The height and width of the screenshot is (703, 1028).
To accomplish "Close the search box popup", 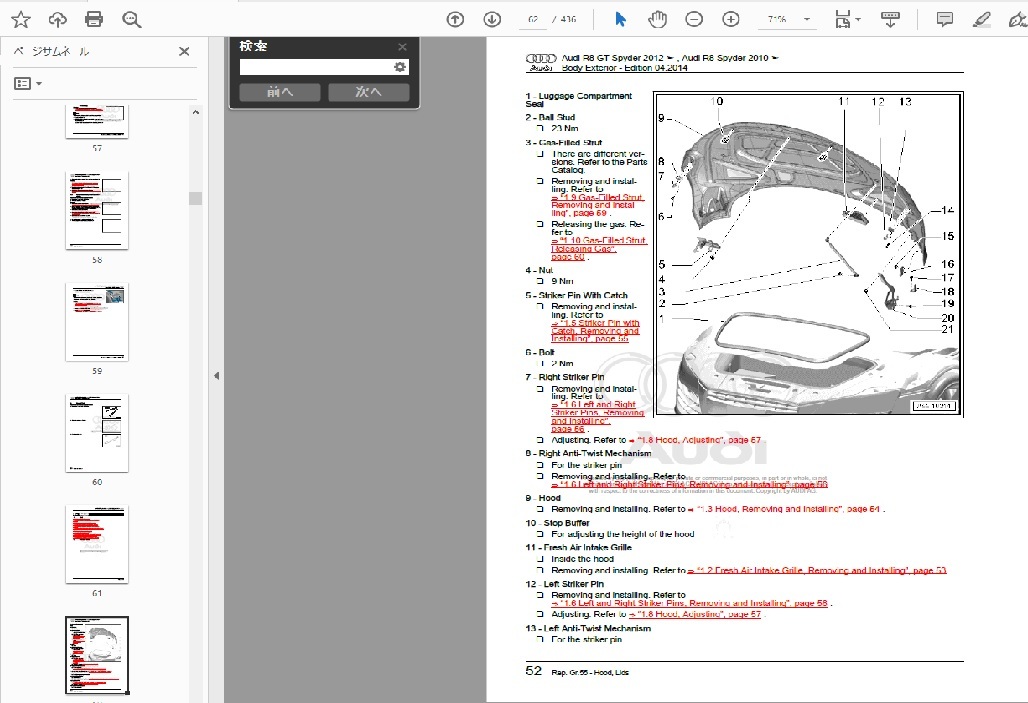I will pyautogui.click(x=403, y=47).
